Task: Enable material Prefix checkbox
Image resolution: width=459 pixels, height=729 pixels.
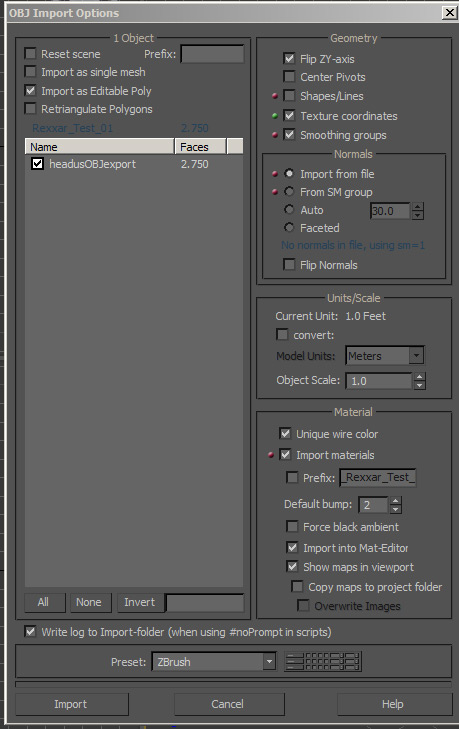Action: coord(293,477)
